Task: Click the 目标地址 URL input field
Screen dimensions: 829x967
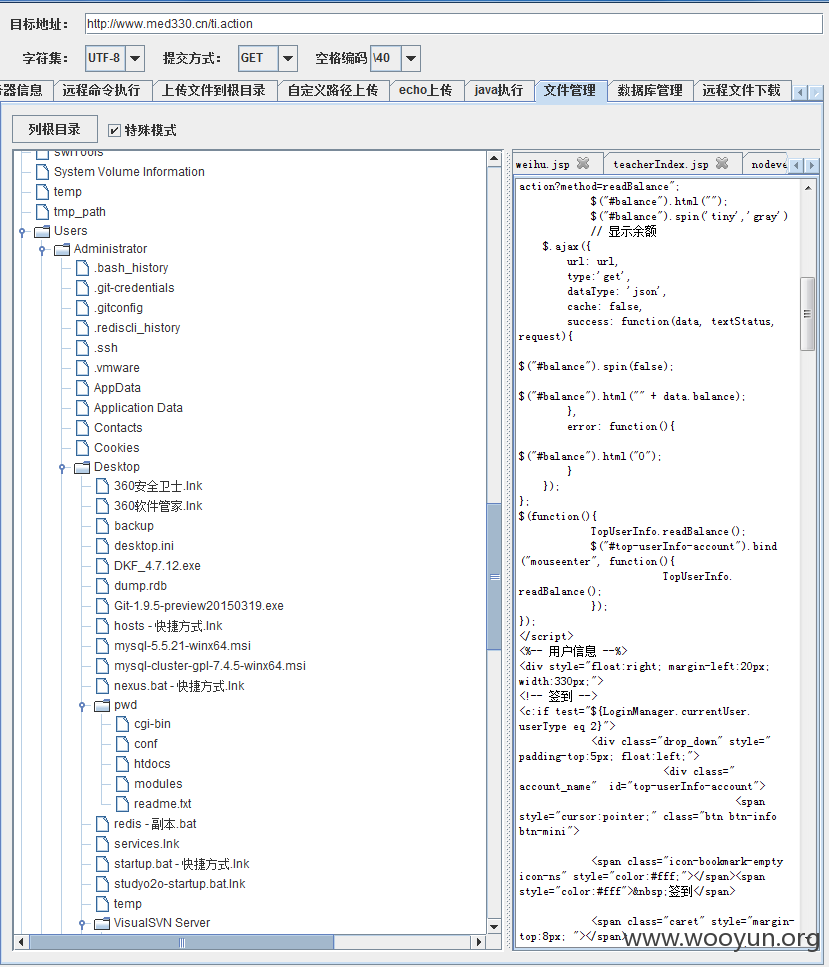Action: [453, 24]
